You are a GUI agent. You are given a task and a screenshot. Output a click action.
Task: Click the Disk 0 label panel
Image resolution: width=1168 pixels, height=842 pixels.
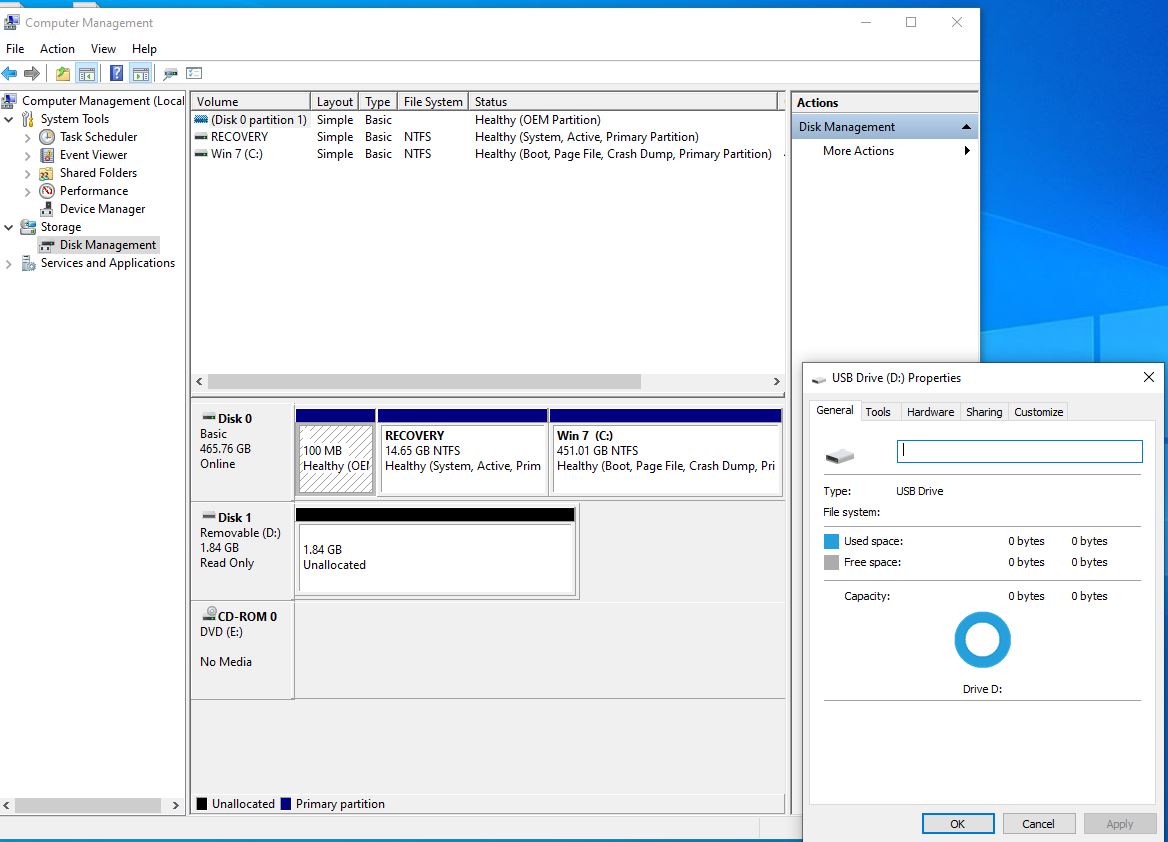pyautogui.click(x=242, y=452)
